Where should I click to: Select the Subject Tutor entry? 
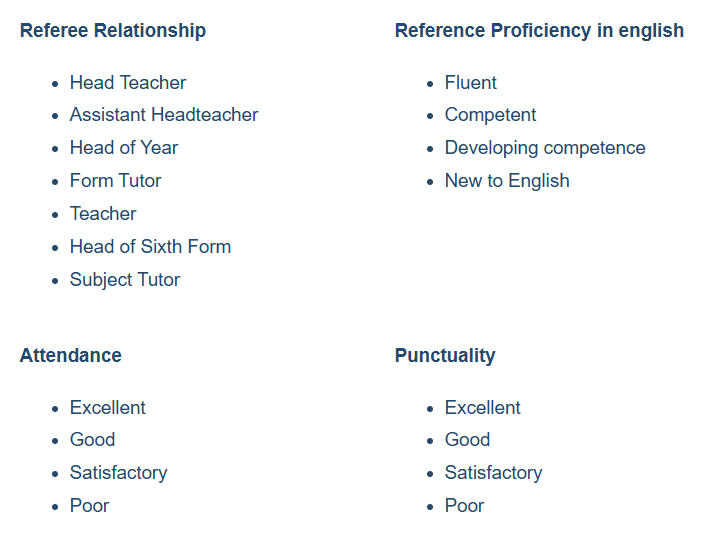pos(125,279)
